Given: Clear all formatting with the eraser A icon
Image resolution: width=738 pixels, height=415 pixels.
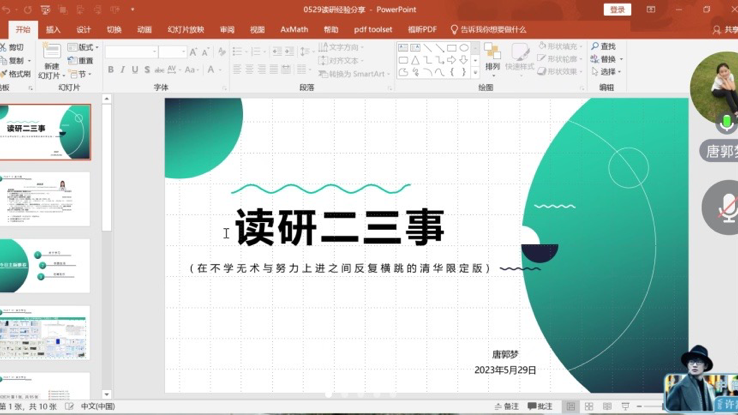Looking at the screenshot, I should [222, 52].
